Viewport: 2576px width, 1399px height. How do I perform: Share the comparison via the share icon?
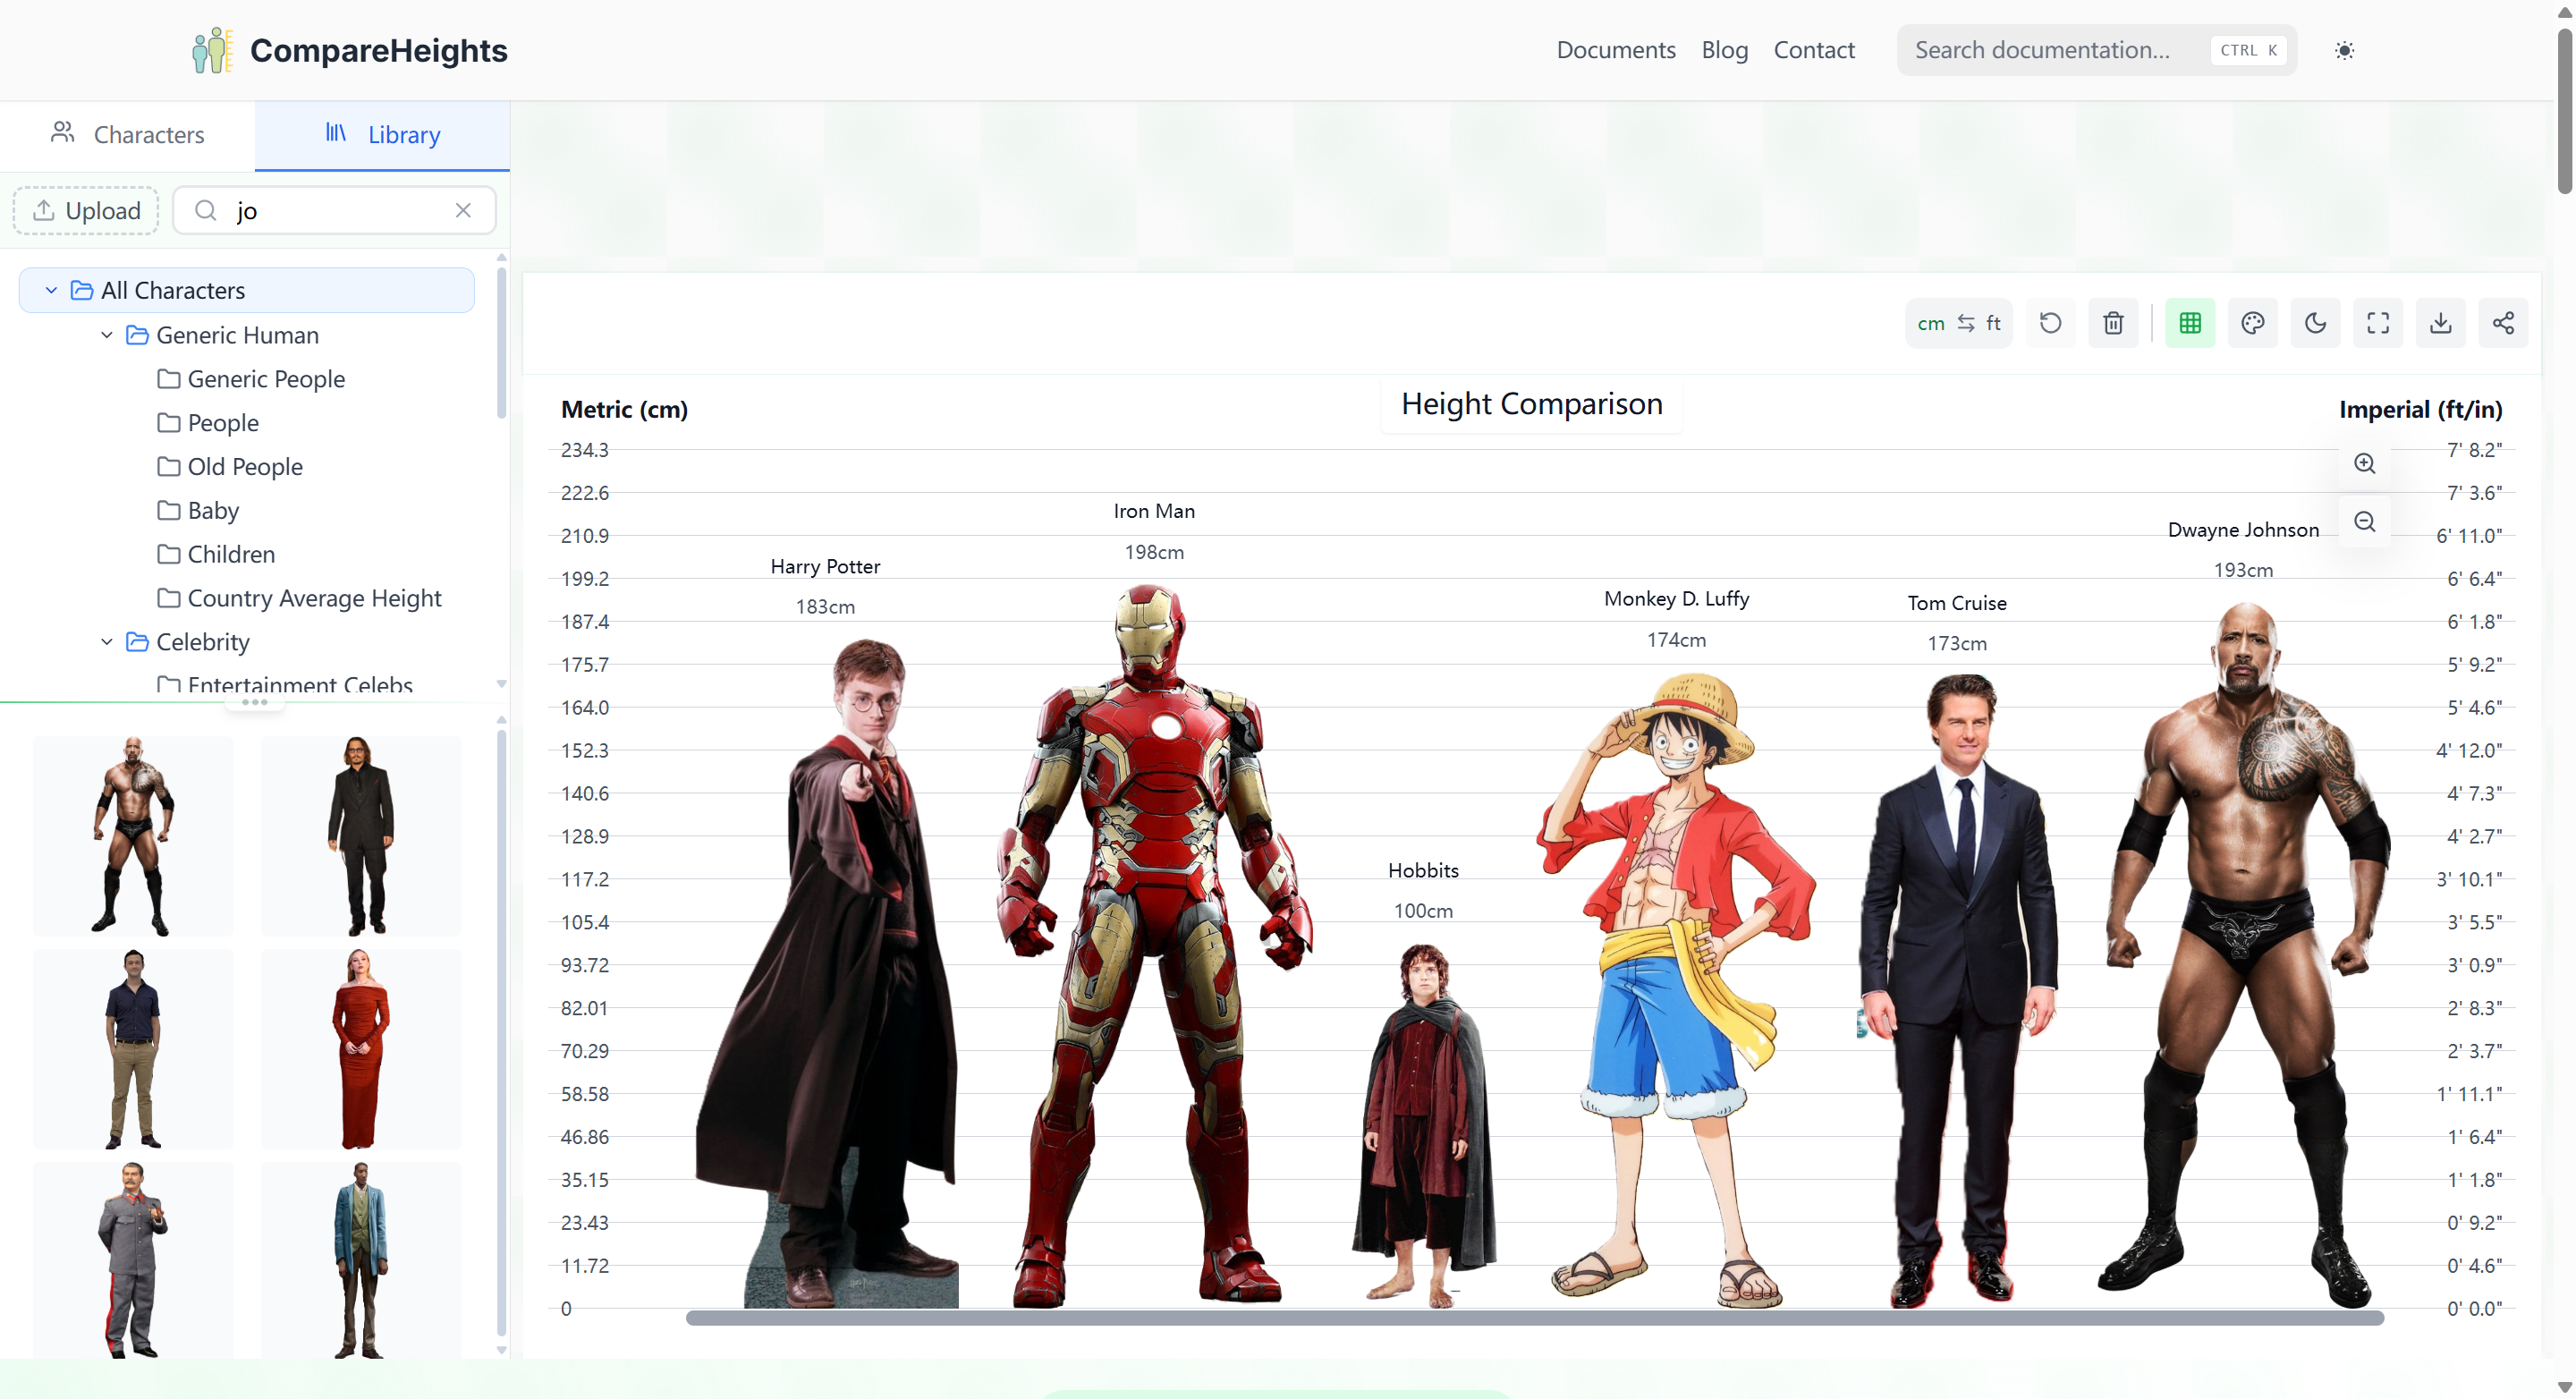[x=2504, y=322]
